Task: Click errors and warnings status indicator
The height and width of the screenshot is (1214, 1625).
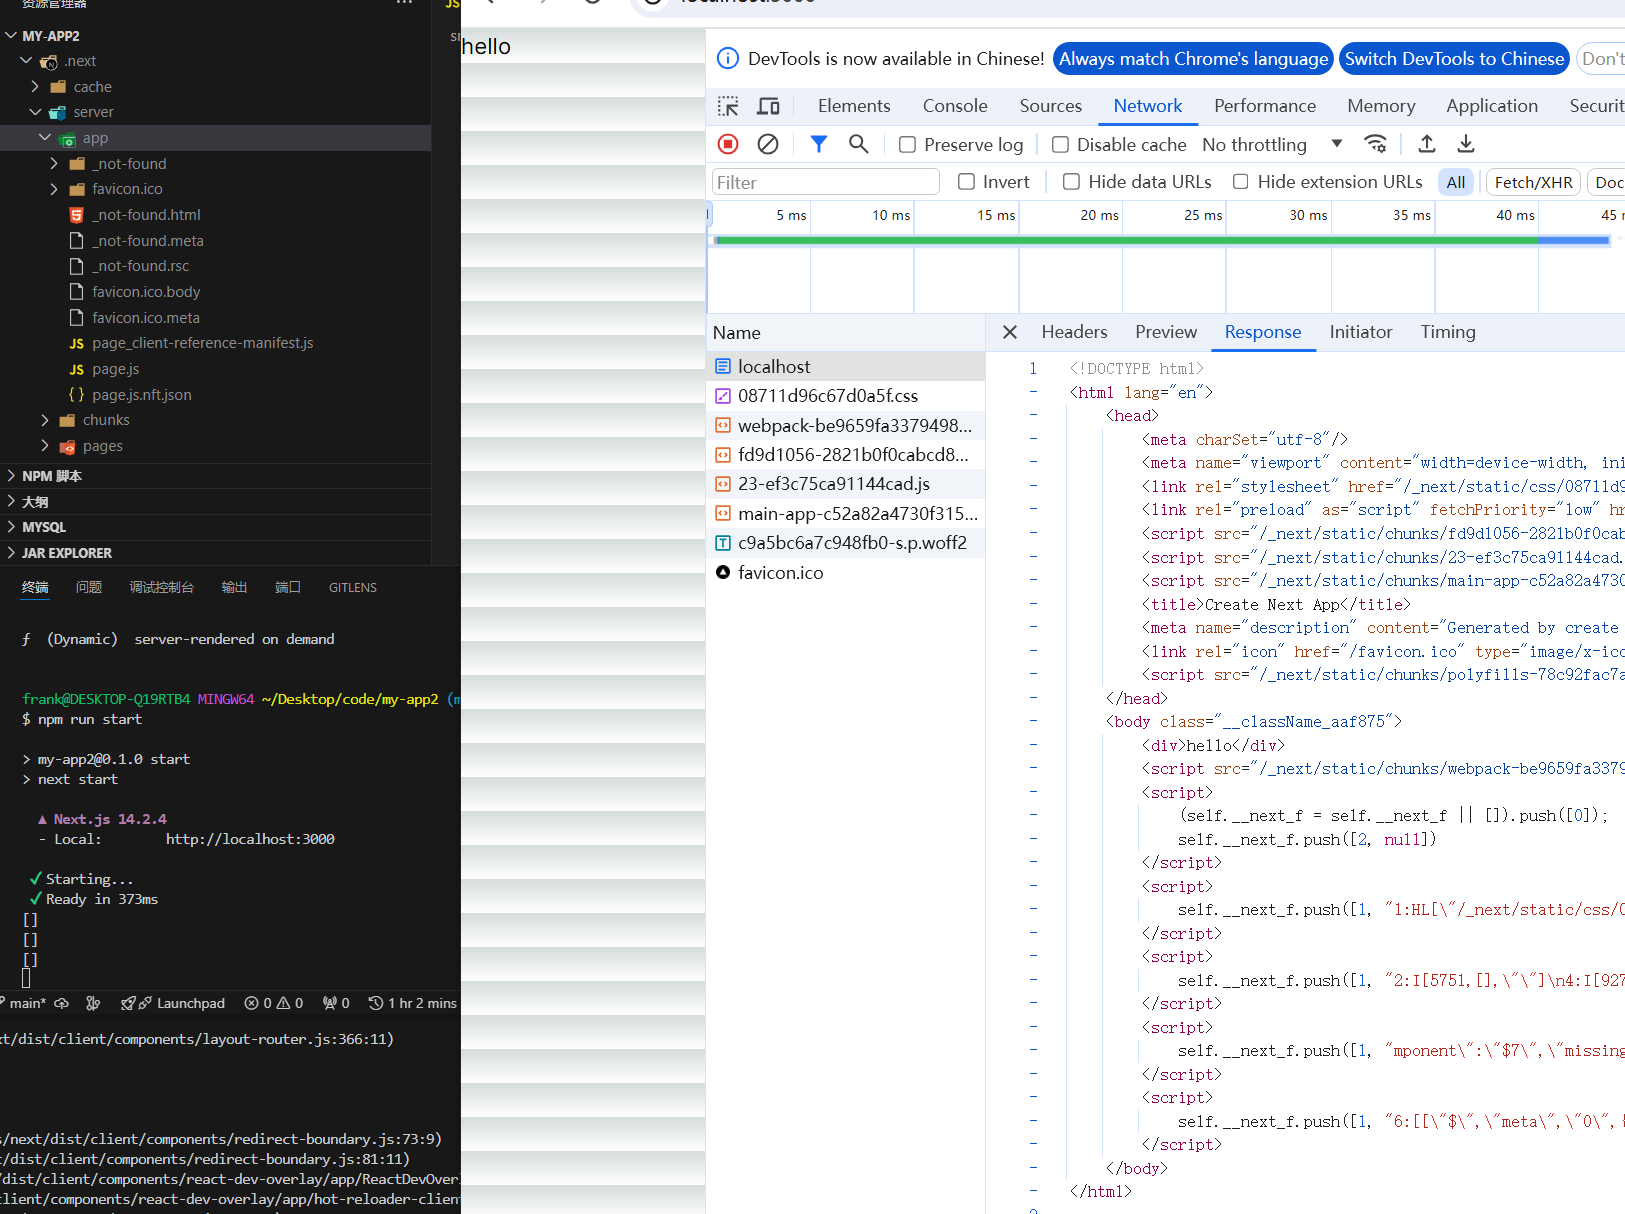Action: [274, 1003]
